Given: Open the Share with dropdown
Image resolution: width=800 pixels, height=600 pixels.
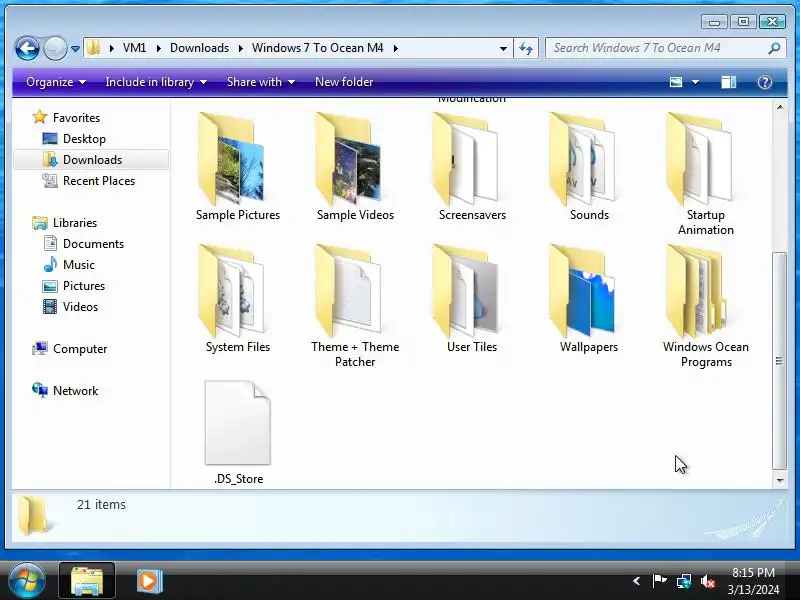Looking at the screenshot, I should [261, 82].
